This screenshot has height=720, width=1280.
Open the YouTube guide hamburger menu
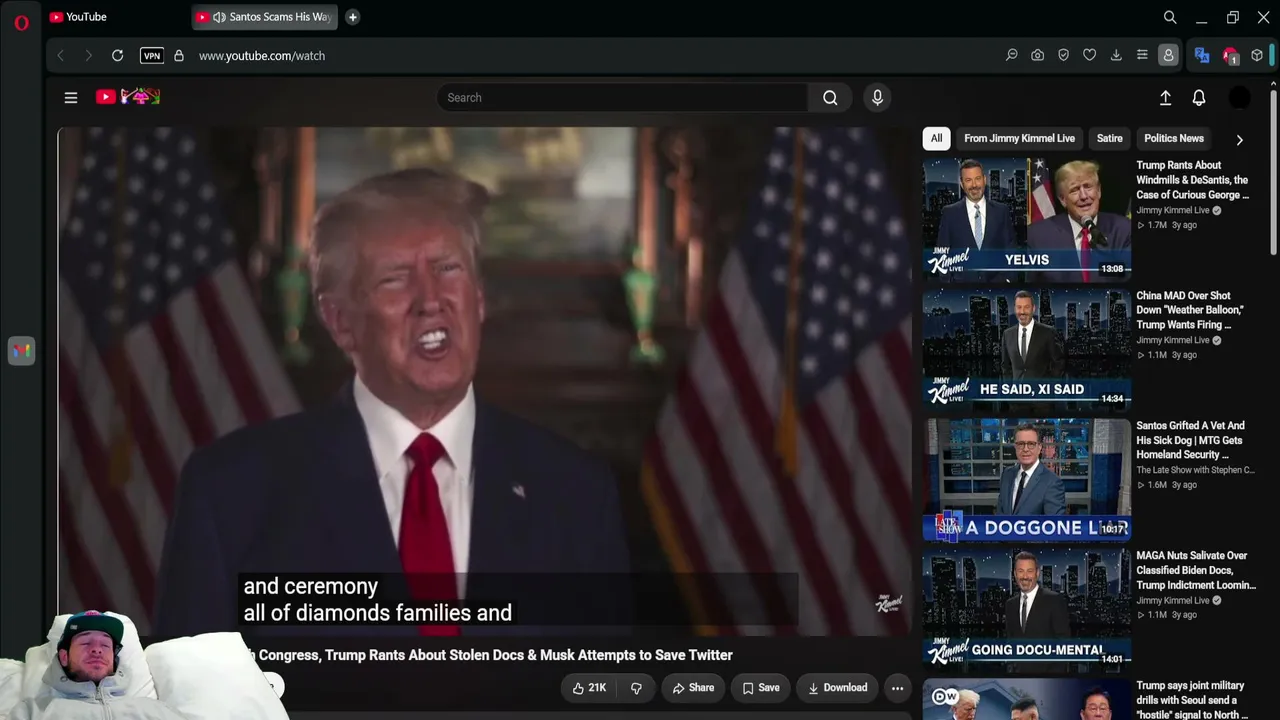click(71, 98)
